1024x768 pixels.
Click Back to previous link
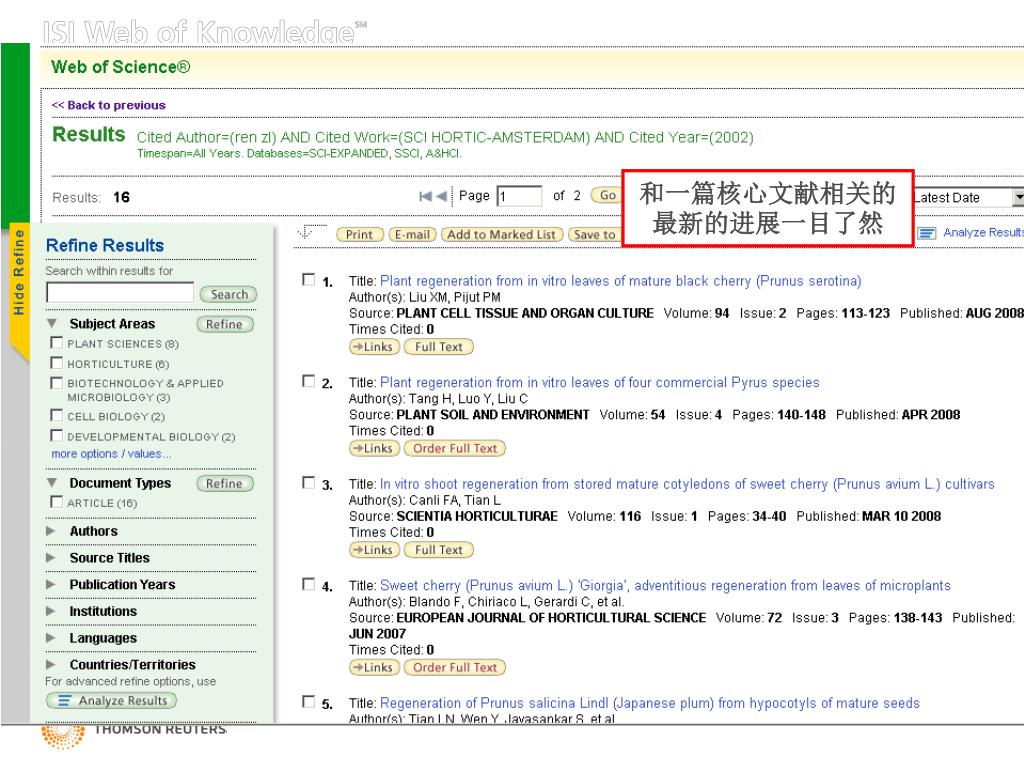click(x=108, y=105)
